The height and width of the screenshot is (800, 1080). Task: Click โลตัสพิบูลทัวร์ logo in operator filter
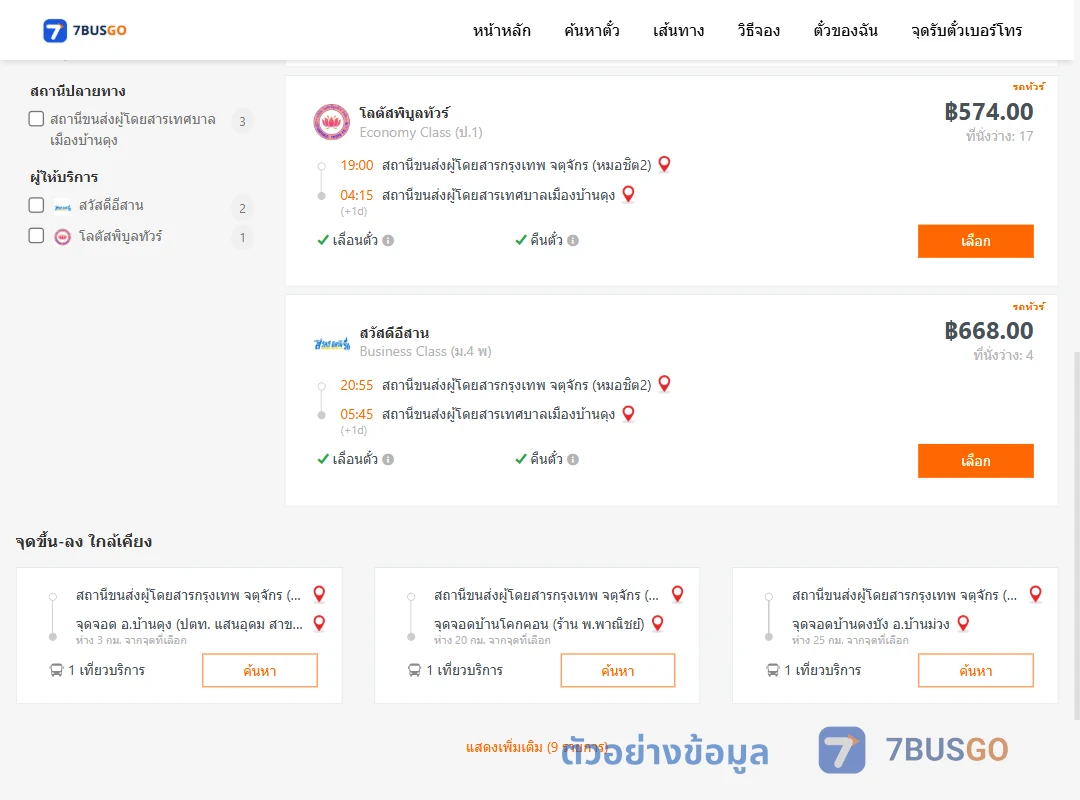pyautogui.click(x=63, y=237)
